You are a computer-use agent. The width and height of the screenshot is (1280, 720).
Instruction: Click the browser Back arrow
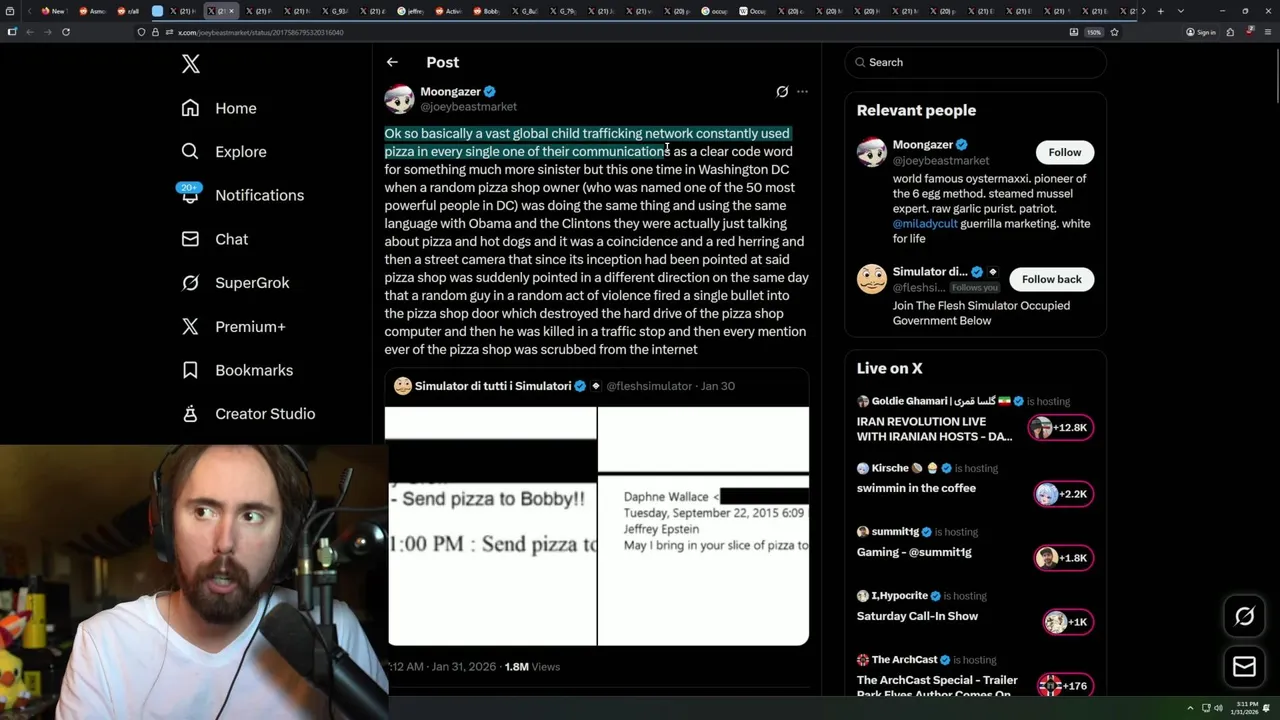[x=29, y=32]
